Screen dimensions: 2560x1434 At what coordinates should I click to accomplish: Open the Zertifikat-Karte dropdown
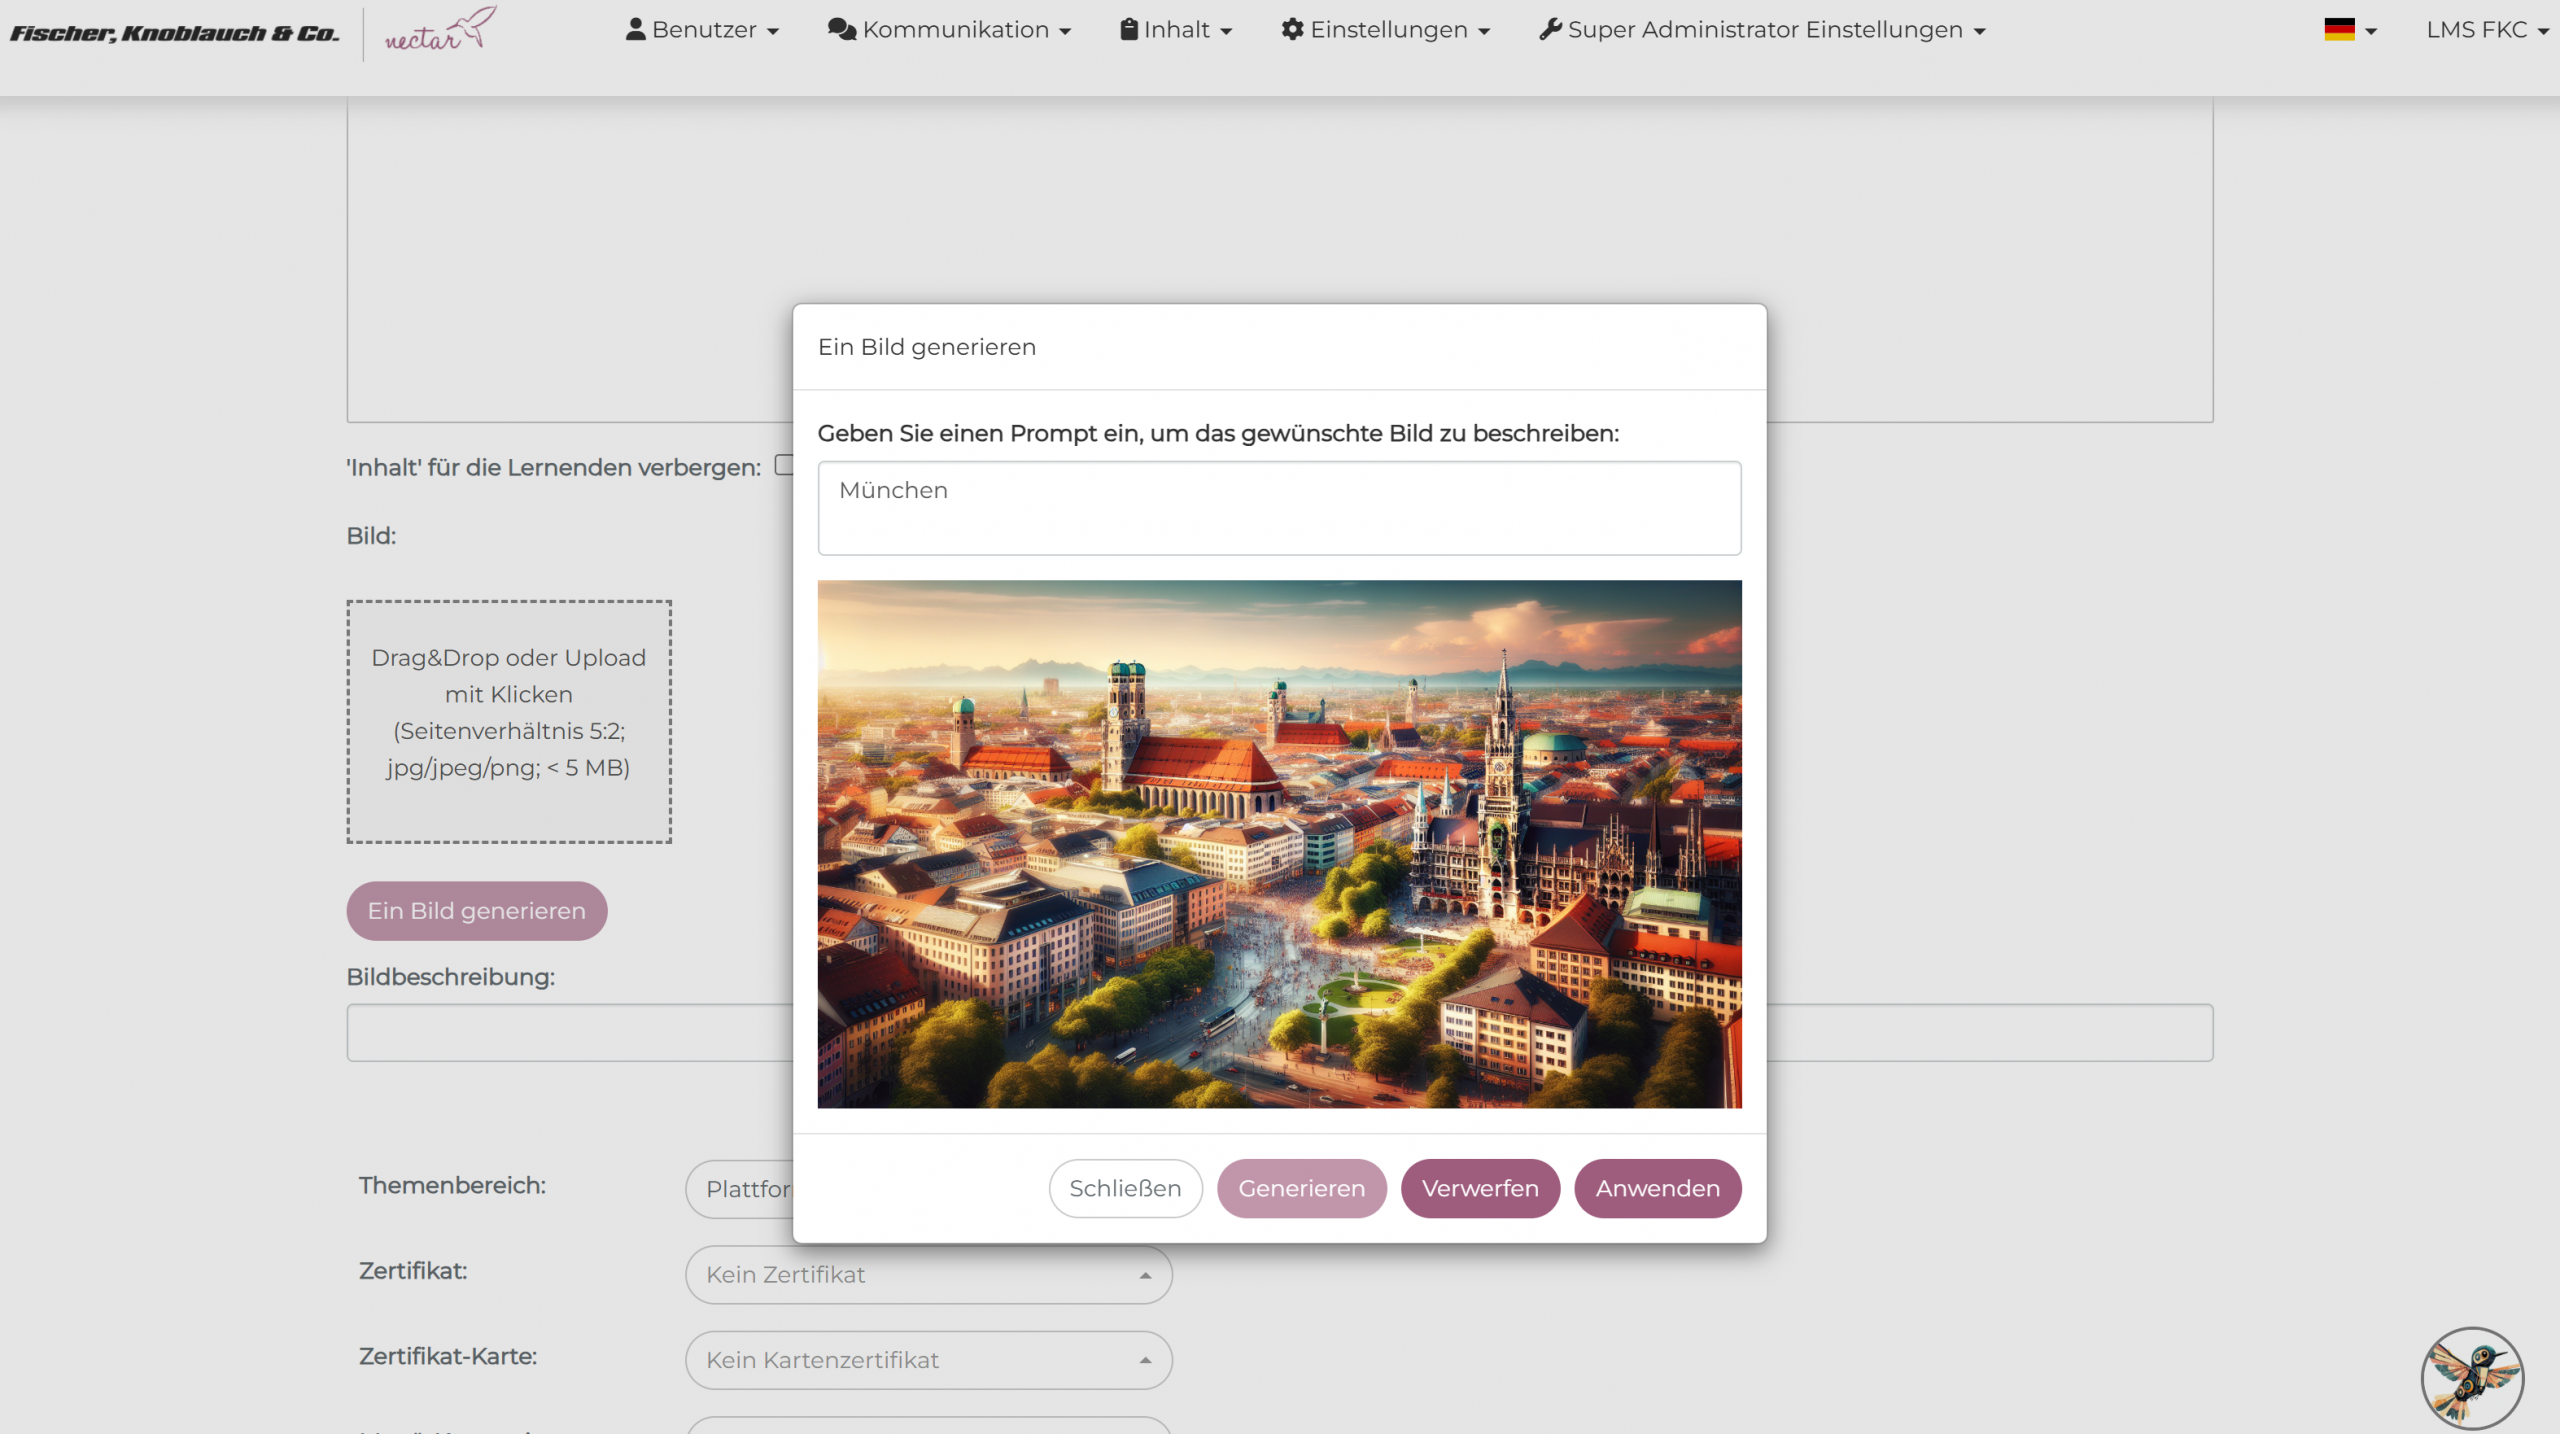point(928,1360)
